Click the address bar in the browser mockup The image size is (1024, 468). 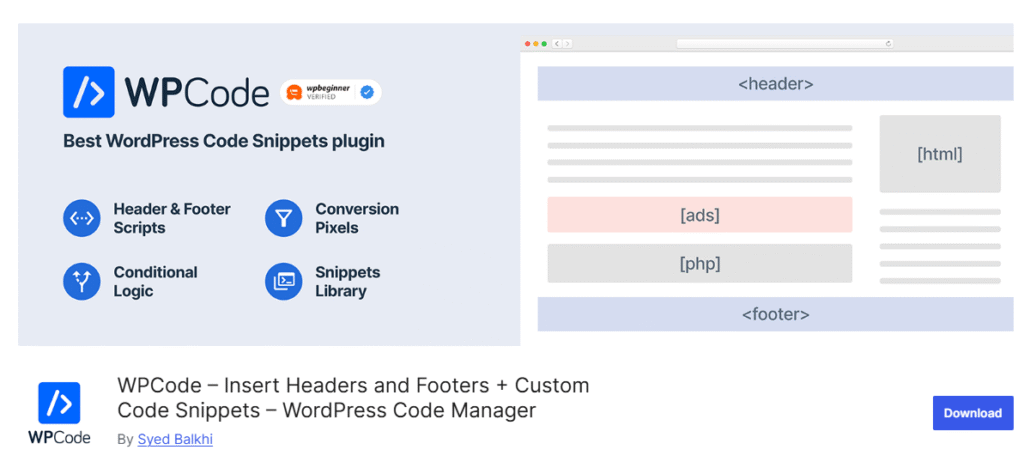tap(785, 44)
